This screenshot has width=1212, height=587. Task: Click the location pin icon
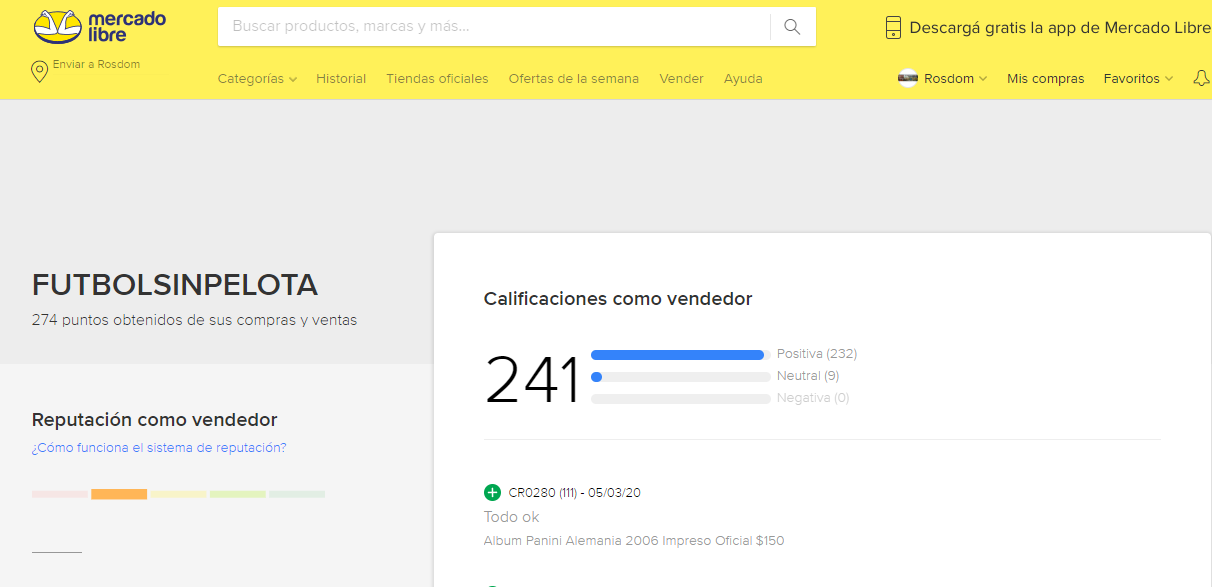point(40,71)
